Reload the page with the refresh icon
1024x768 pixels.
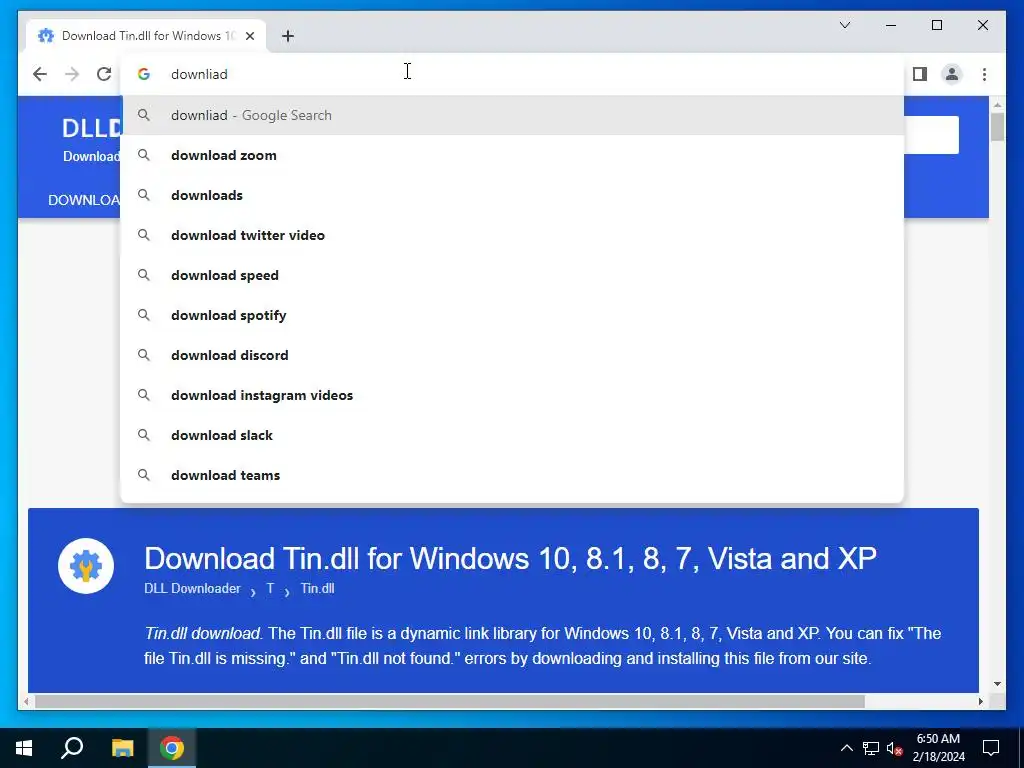click(104, 74)
